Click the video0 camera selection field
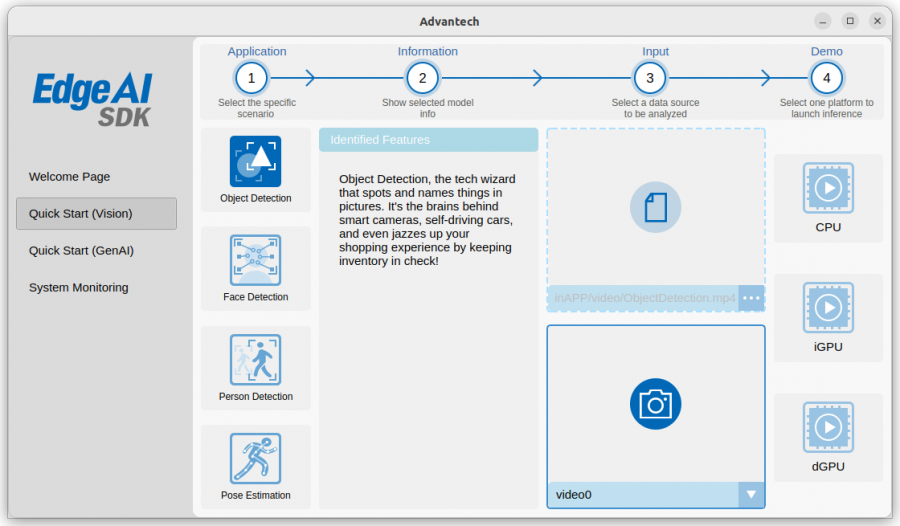The image size is (900, 526). coord(643,494)
